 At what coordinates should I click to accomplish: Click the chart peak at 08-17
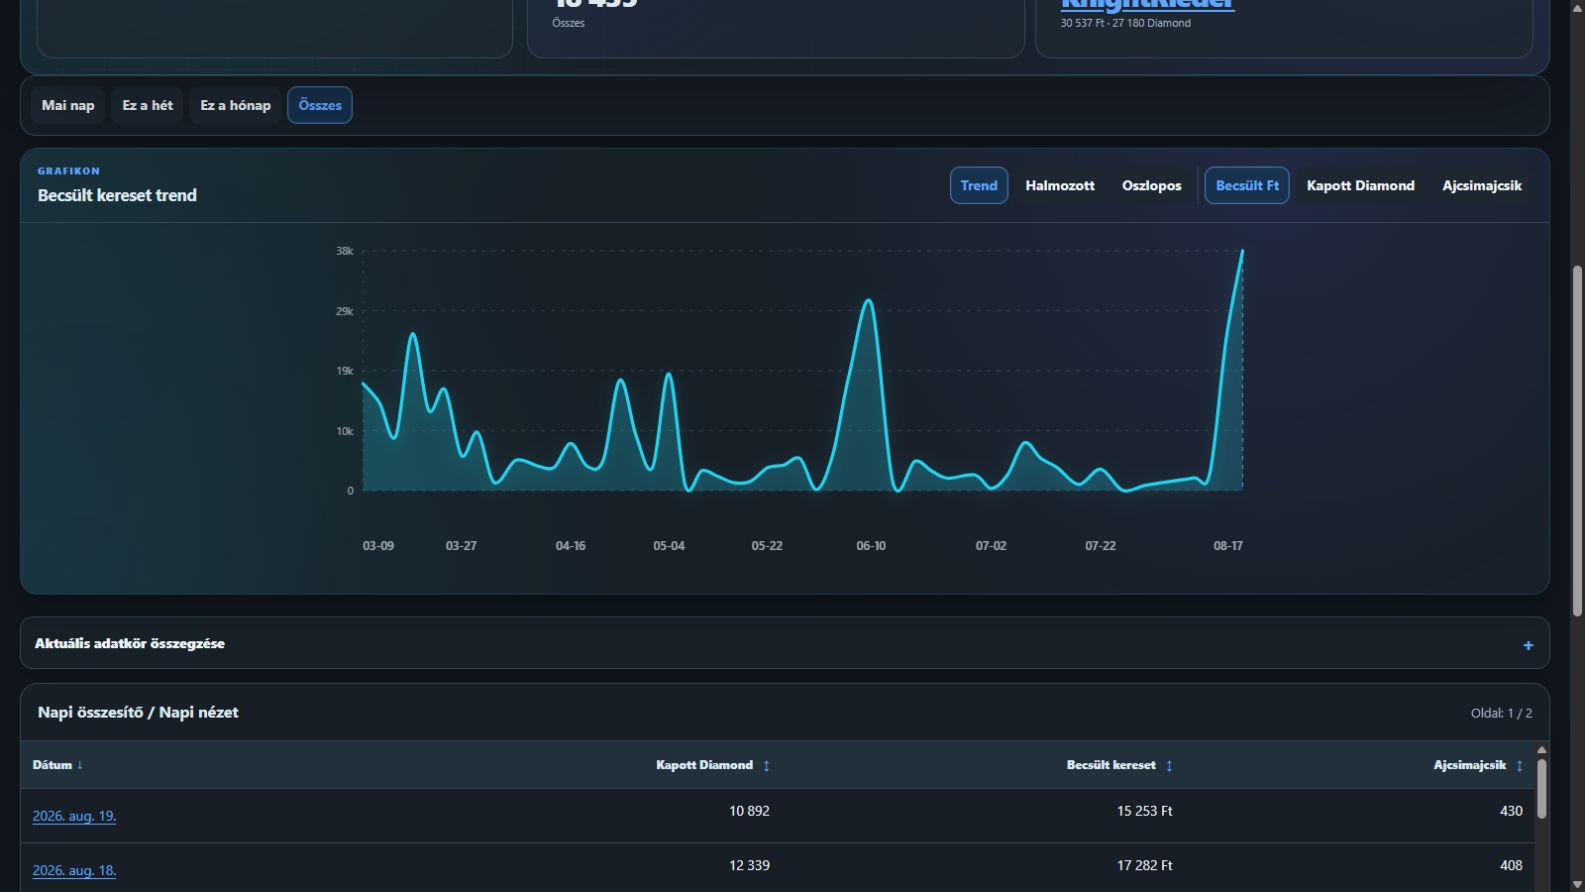click(1242, 251)
